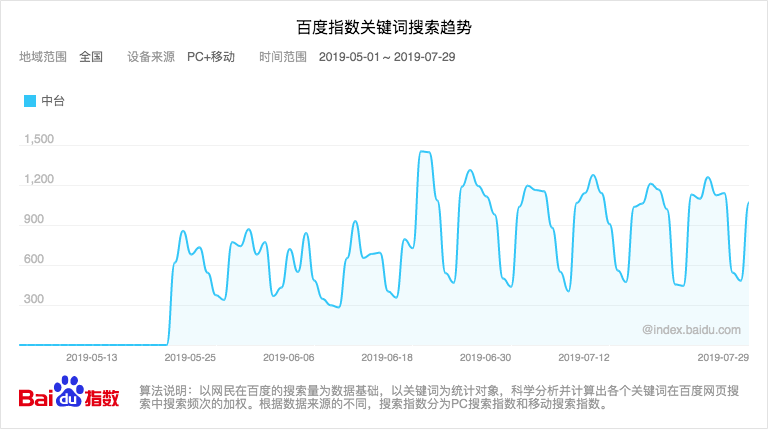768x430 pixels.
Task: Click the 600 y-axis label
Action: [34, 259]
